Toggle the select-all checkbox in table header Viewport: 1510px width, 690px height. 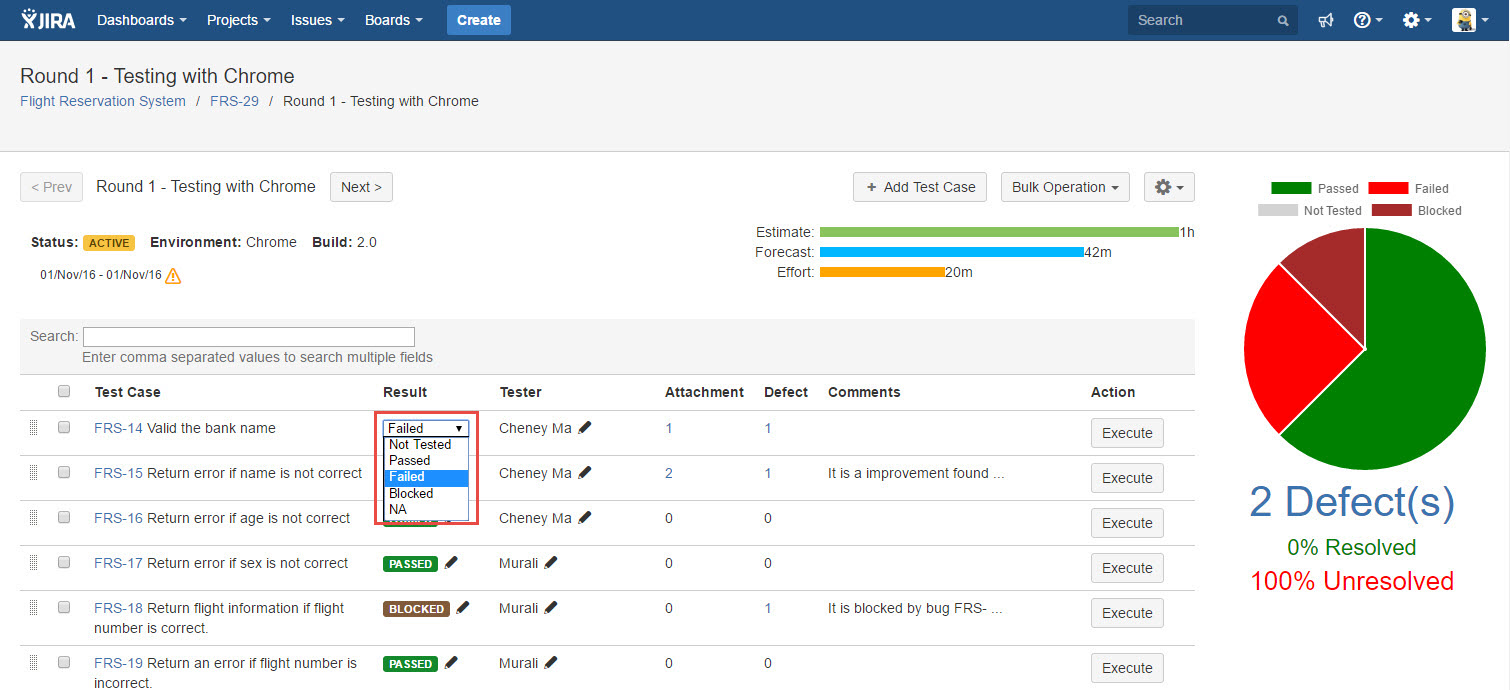click(x=64, y=391)
